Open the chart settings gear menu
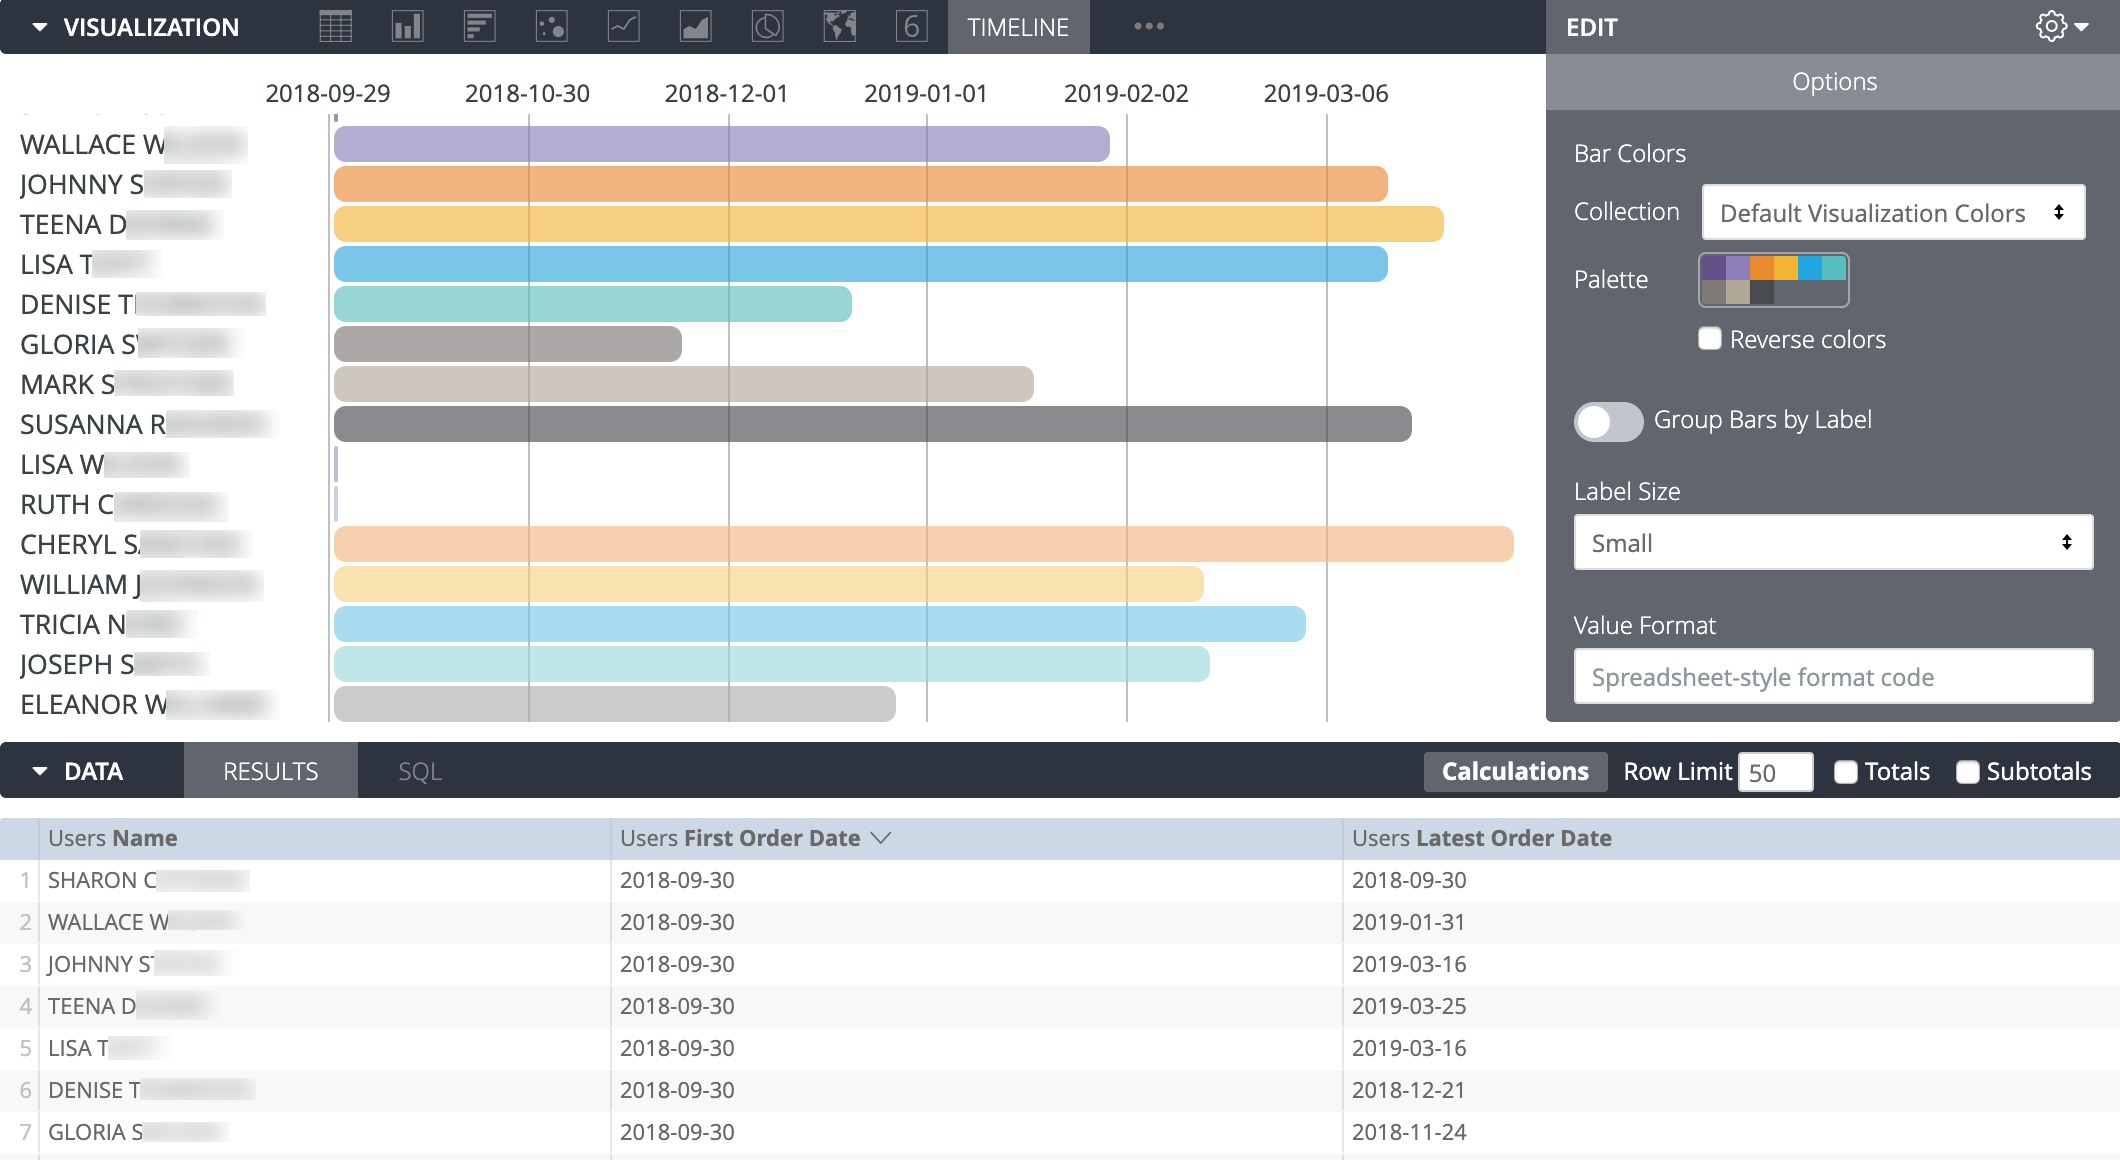Image resolution: width=2120 pixels, height=1160 pixels. [x=2052, y=27]
